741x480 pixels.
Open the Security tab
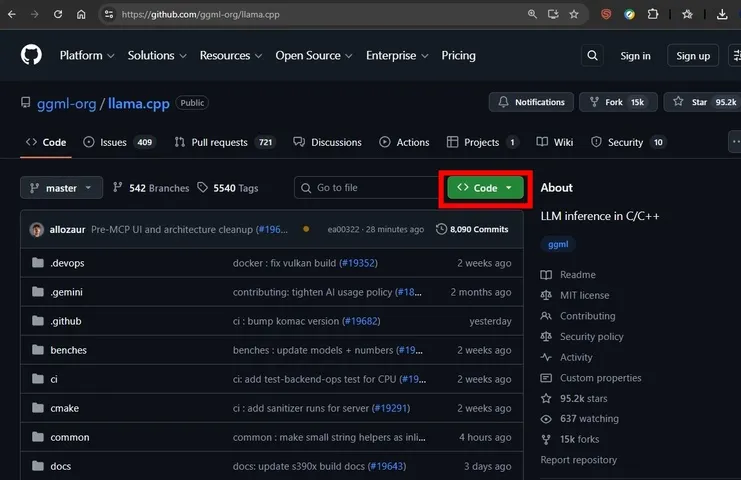click(629, 142)
